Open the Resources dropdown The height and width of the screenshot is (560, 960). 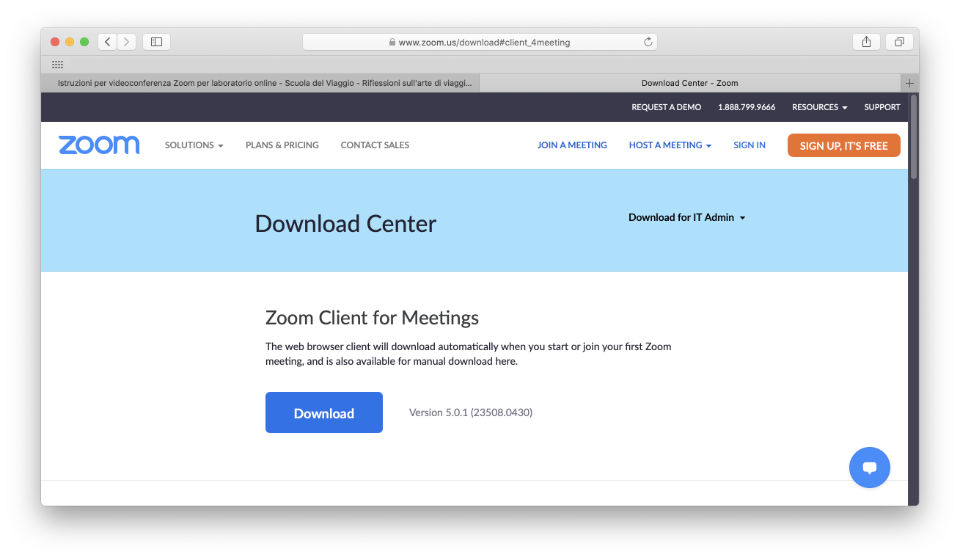(x=819, y=107)
